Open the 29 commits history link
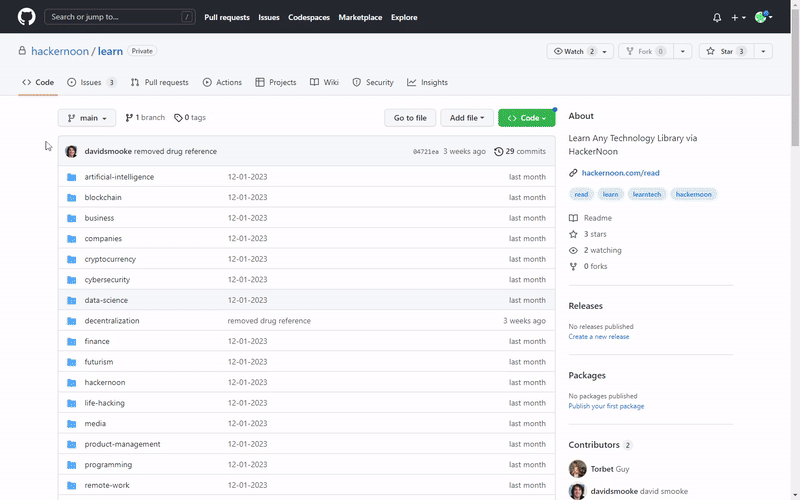The height and width of the screenshot is (500, 800). (x=520, y=152)
